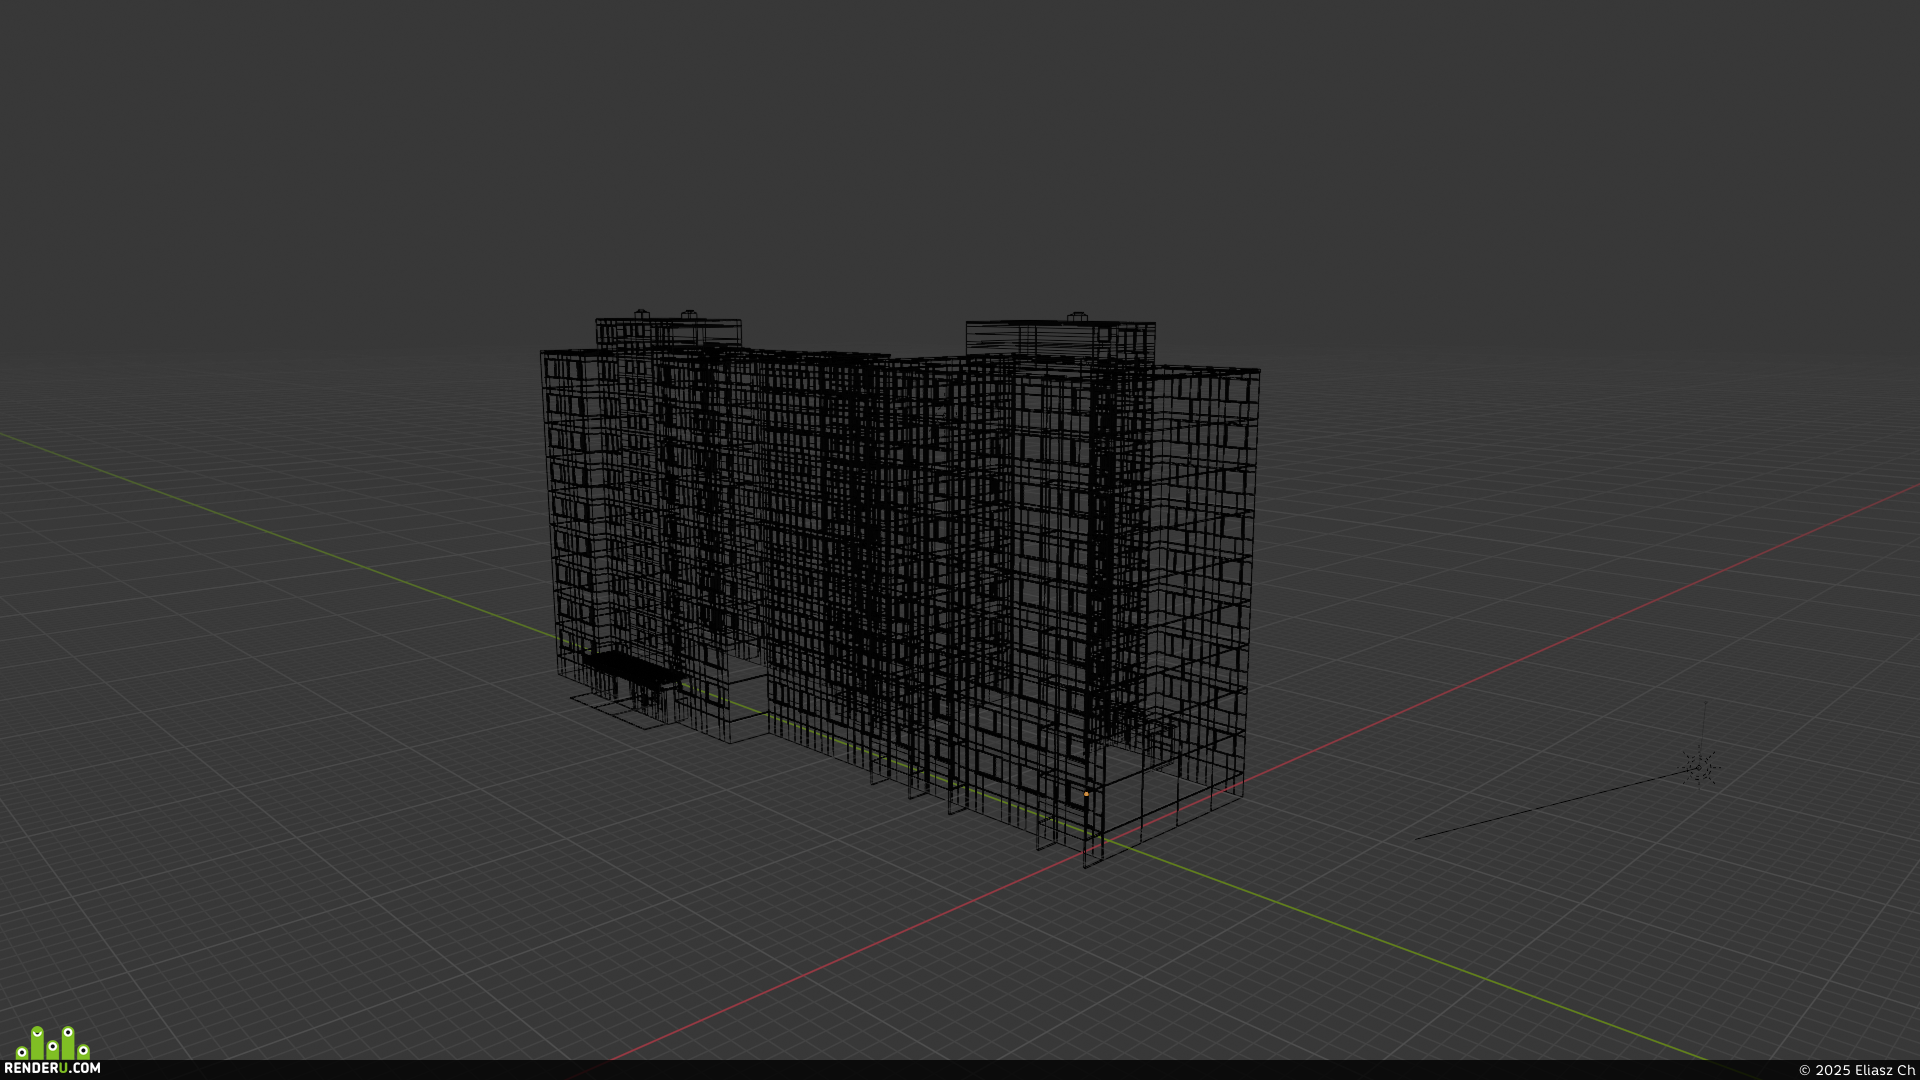Select the right rooftop penthouse structure
This screenshot has height=1080, width=1920.
tap(1061, 340)
